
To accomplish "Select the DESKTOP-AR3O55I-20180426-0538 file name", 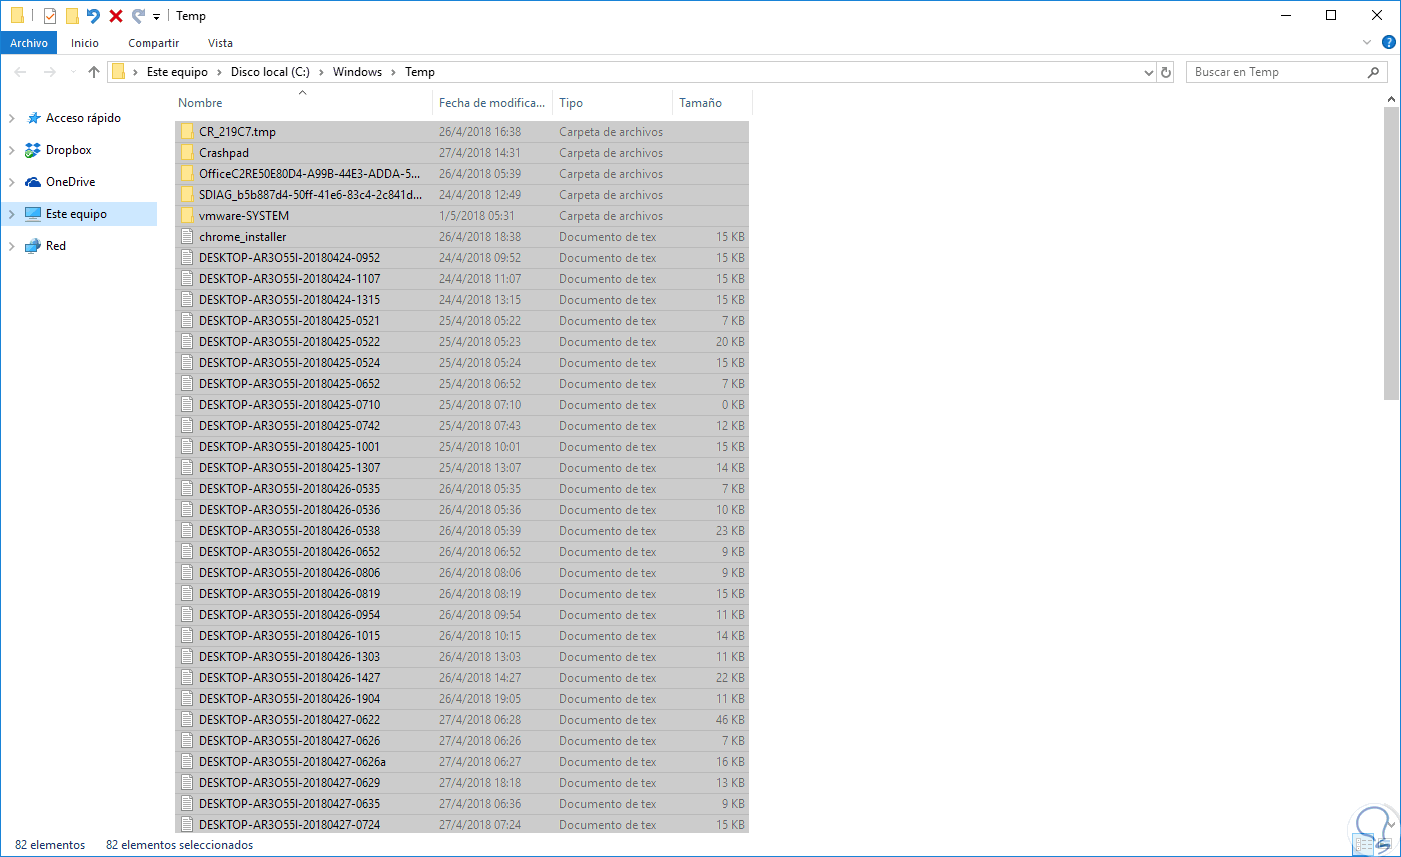I will click(289, 531).
